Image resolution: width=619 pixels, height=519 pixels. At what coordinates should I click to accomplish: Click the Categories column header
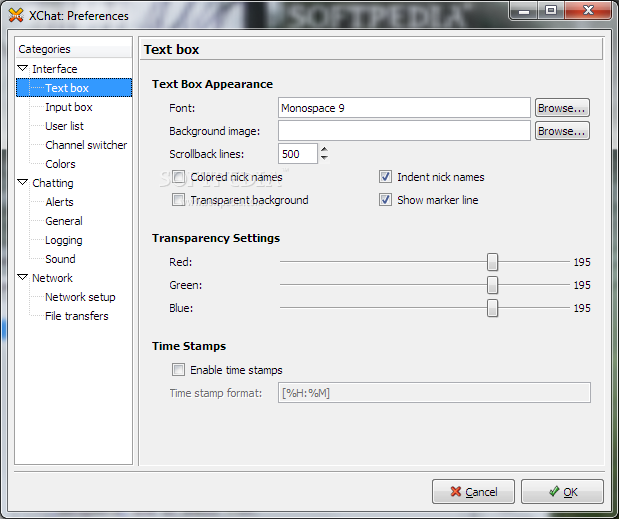point(74,49)
